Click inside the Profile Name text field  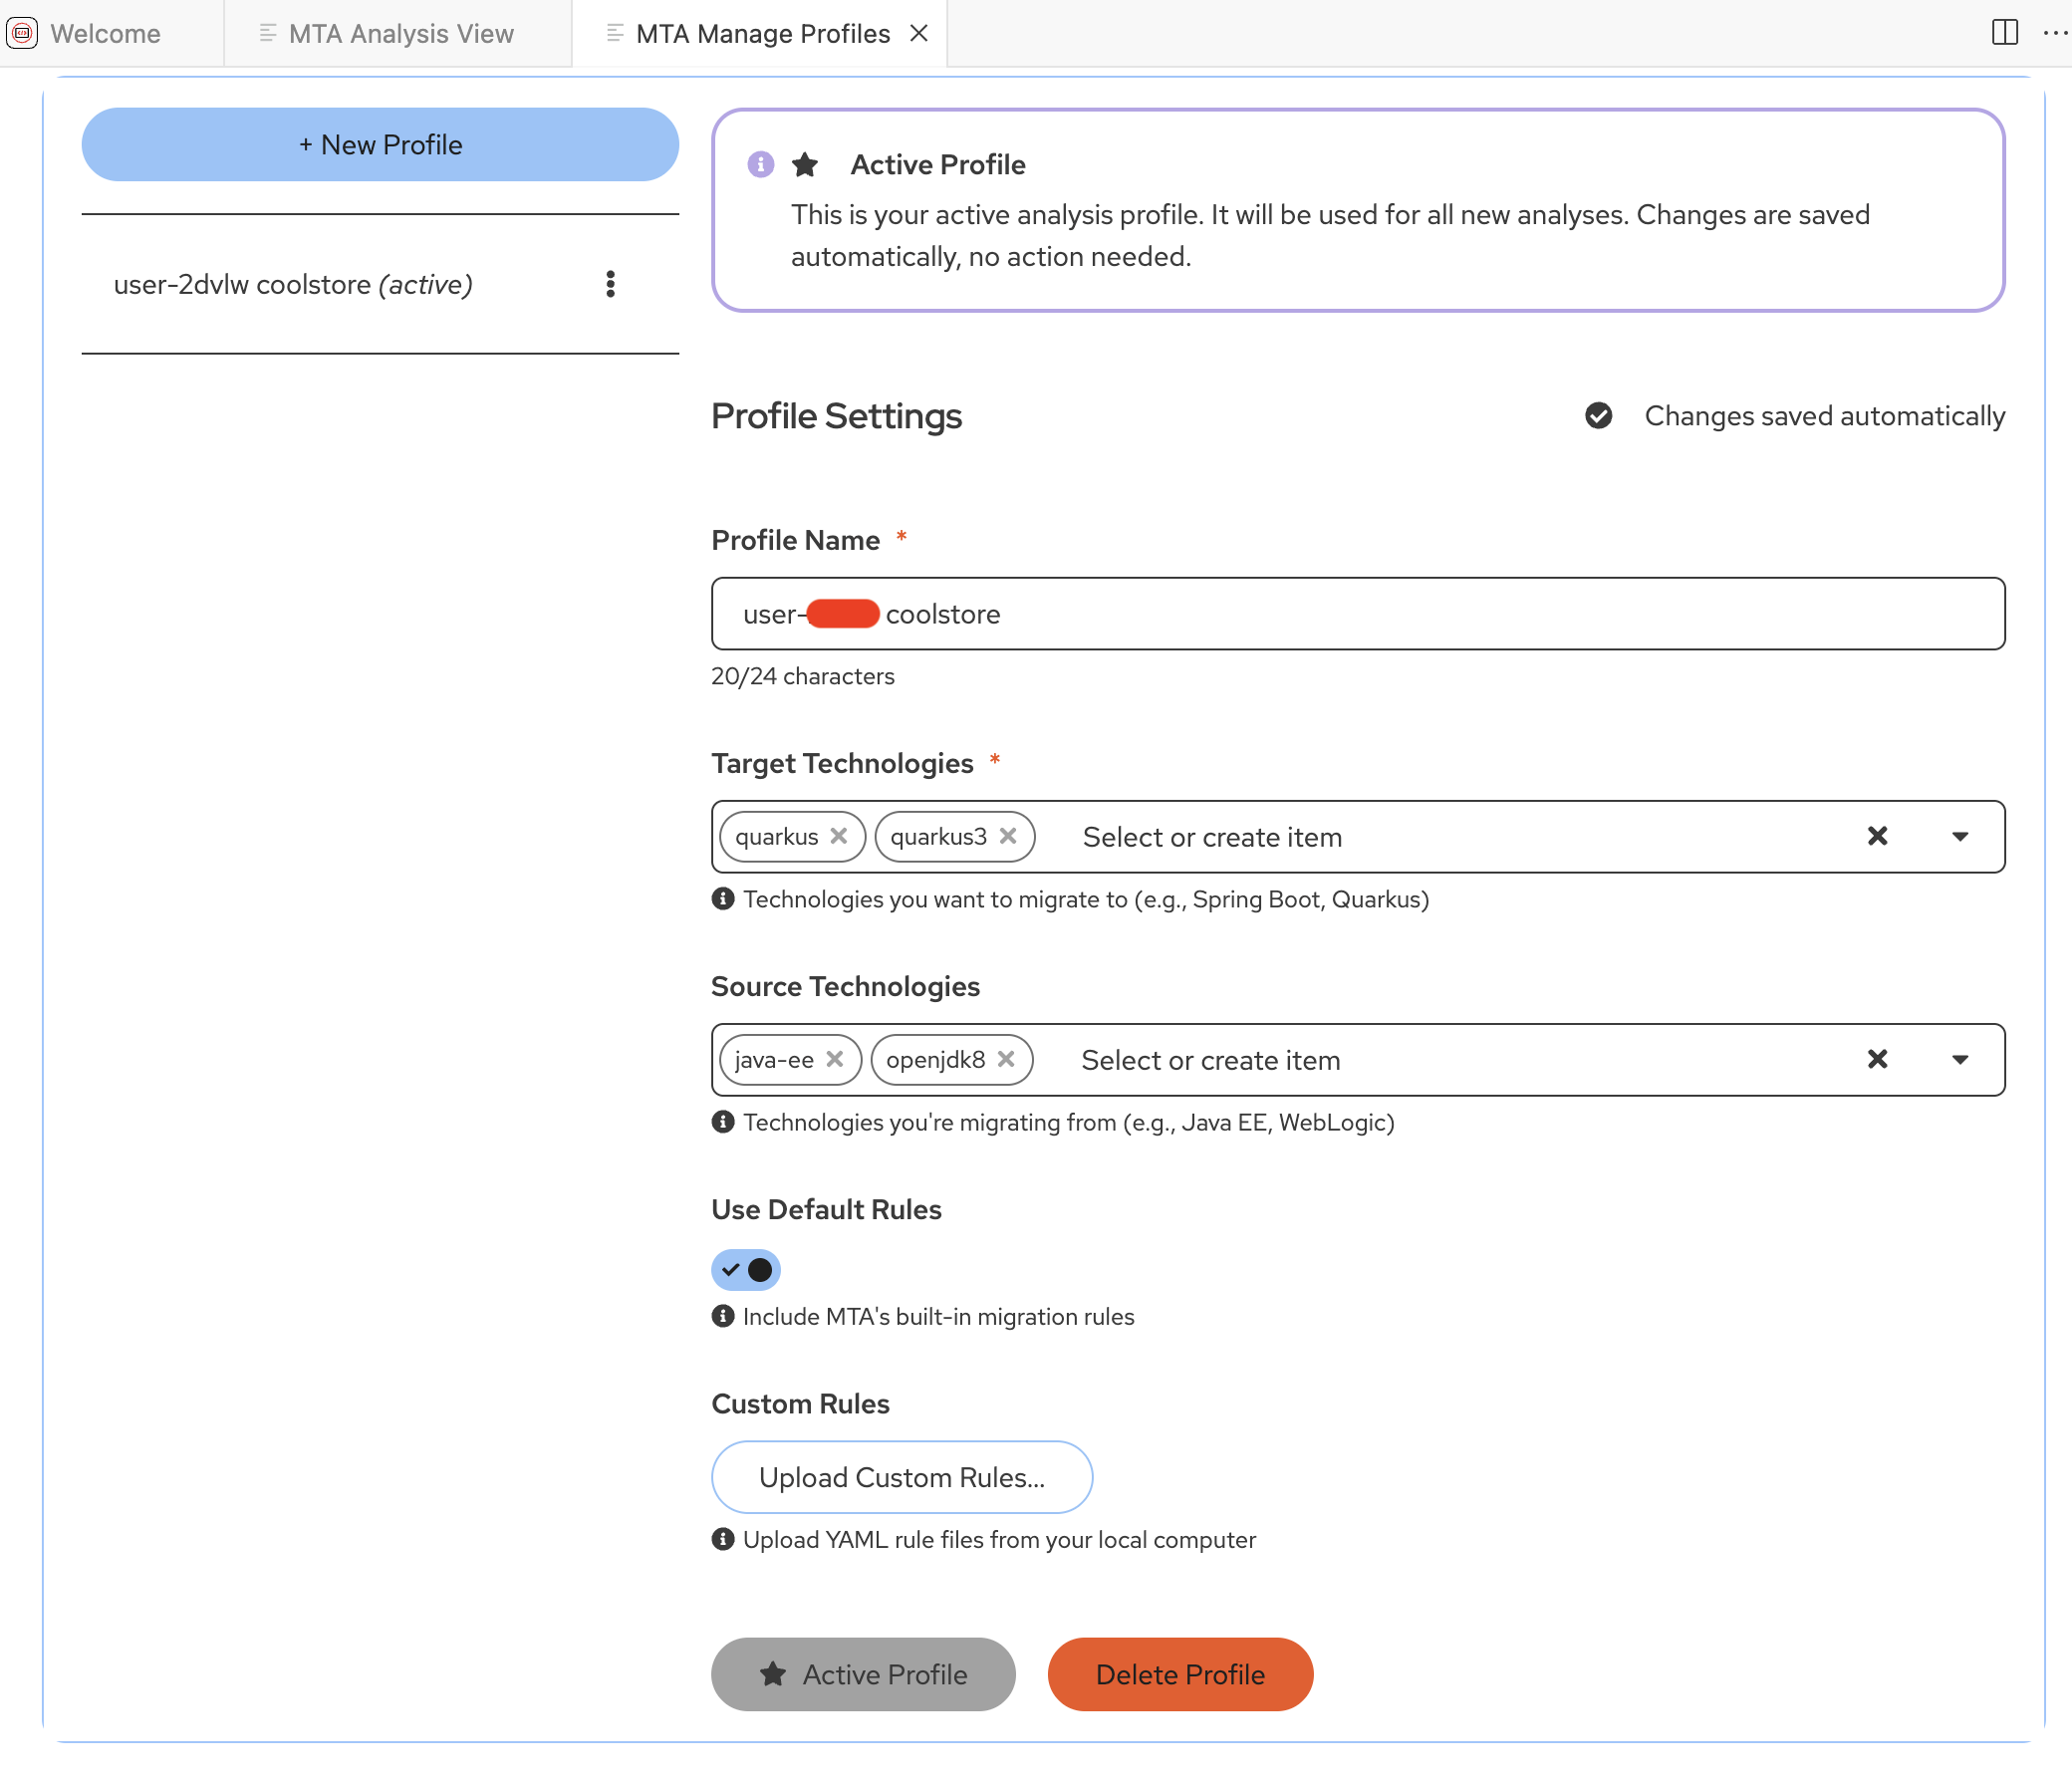(1356, 613)
